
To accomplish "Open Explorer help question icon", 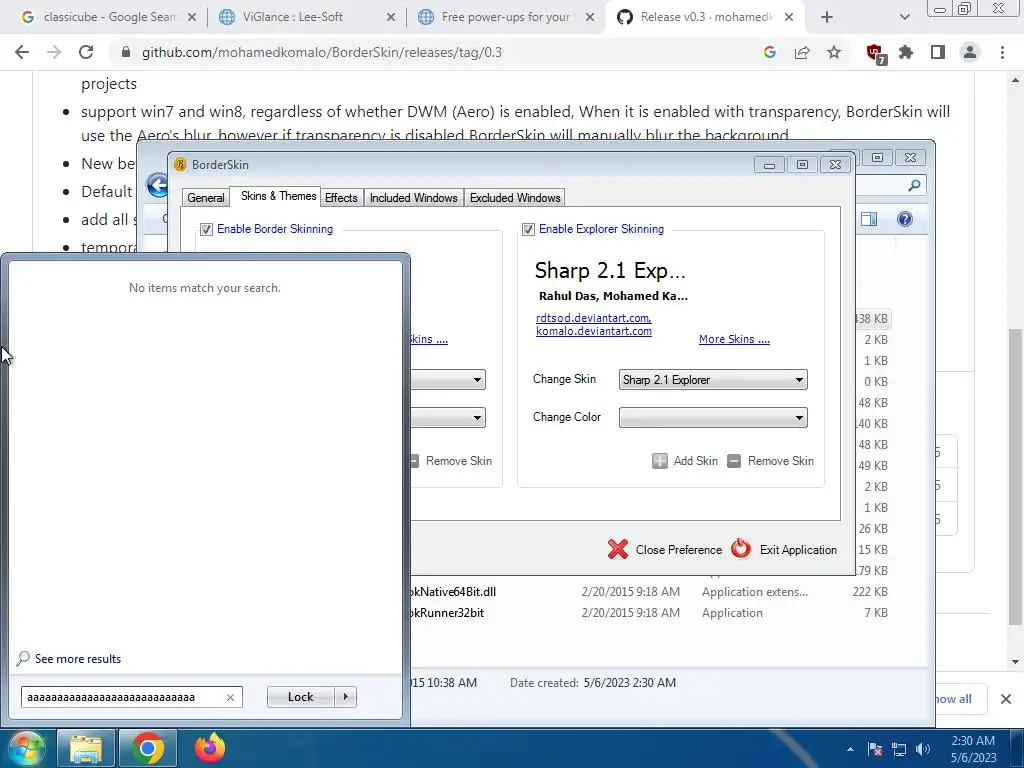I will [x=904, y=219].
